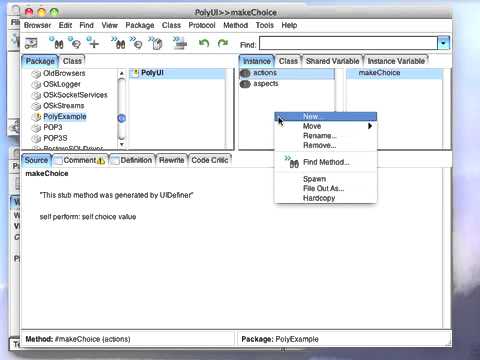The image size is (480, 360).
Task: Click the protocol icon beside actions
Action: point(245,73)
